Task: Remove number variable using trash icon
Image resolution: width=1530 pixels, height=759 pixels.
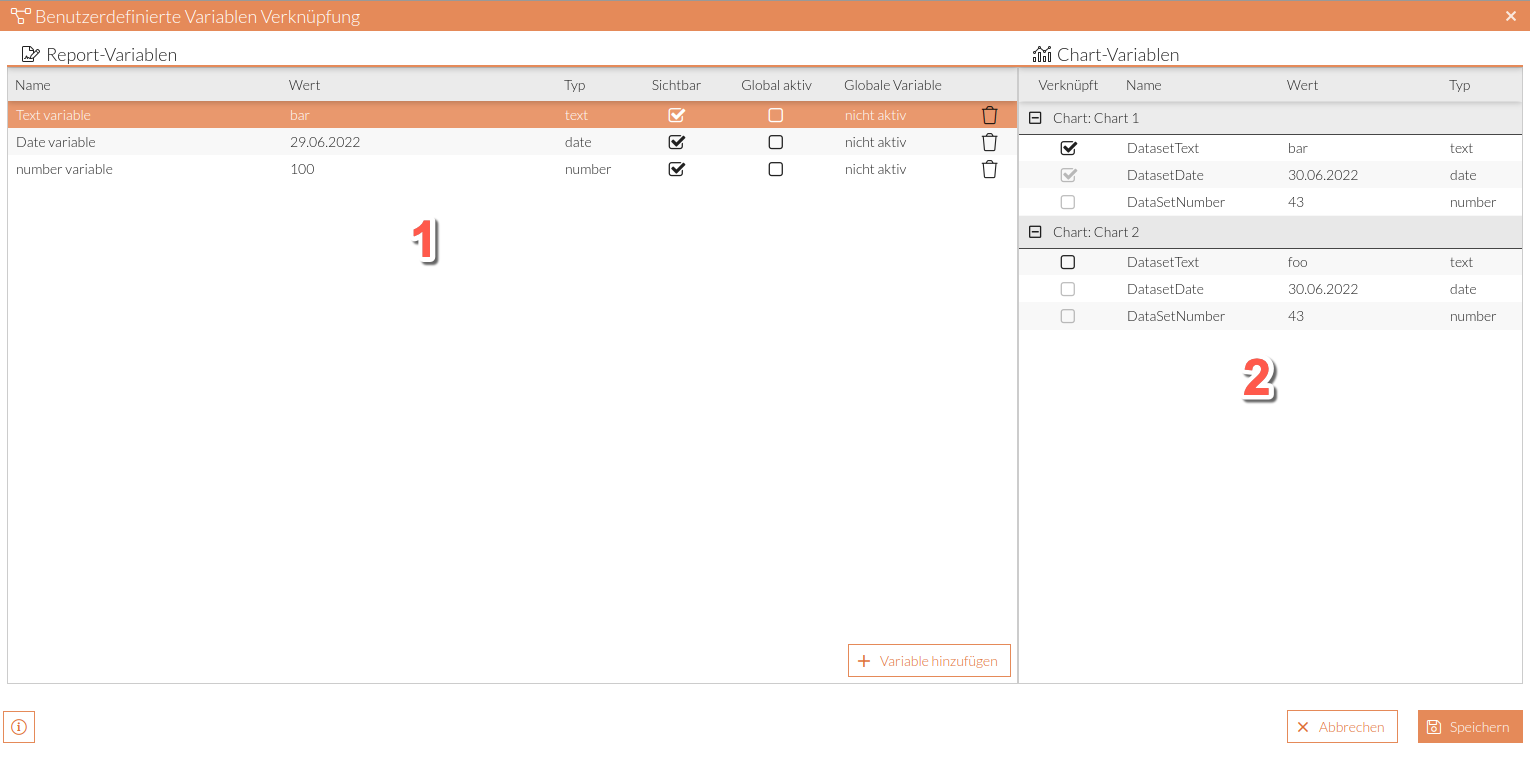Action: click(x=989, y=169)
